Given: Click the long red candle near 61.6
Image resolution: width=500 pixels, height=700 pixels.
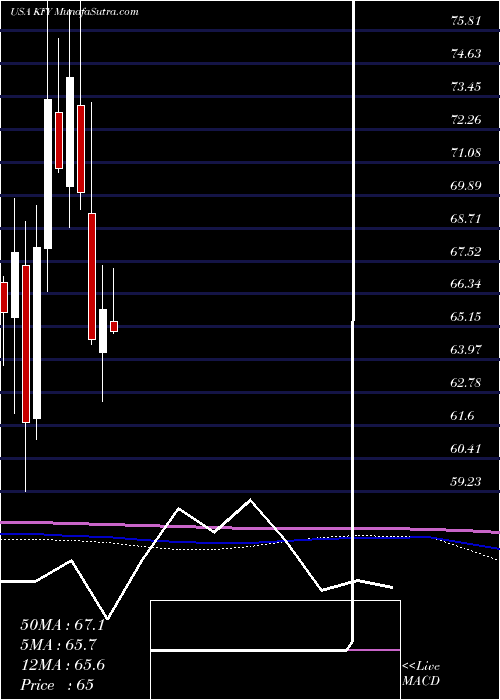Looking at the screenshot, I should coord(26,344).
